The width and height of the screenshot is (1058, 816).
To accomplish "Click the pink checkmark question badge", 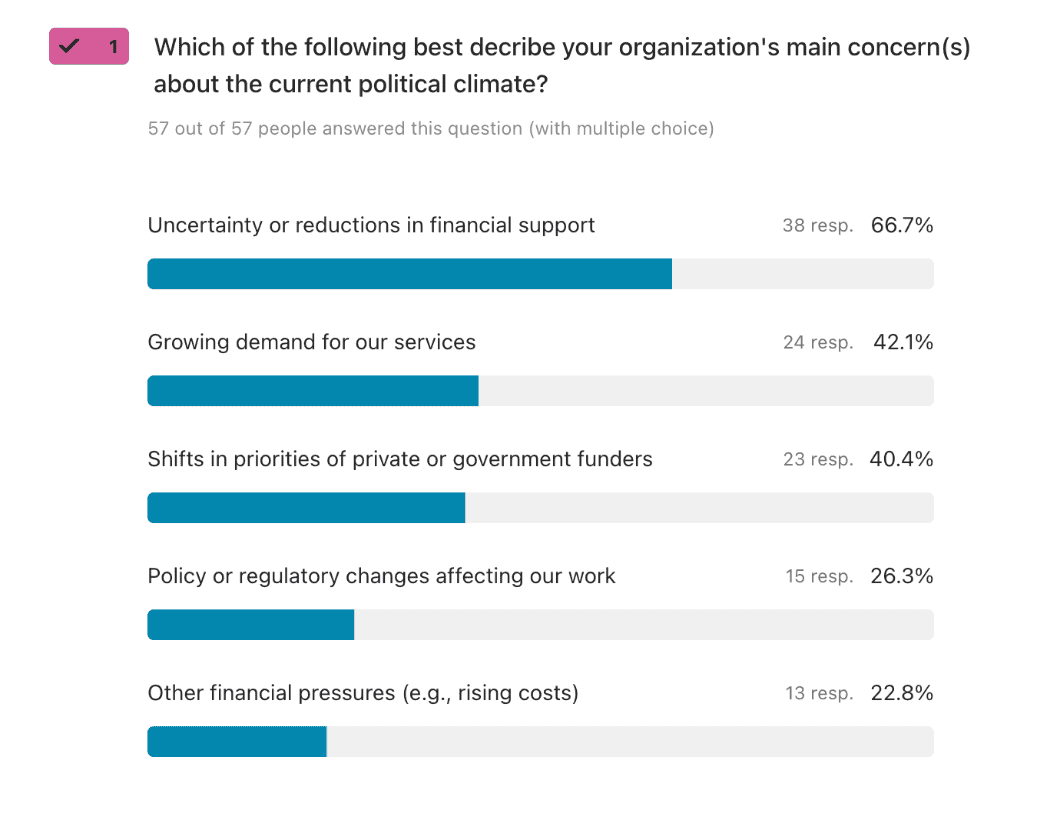I will (89, 46).
